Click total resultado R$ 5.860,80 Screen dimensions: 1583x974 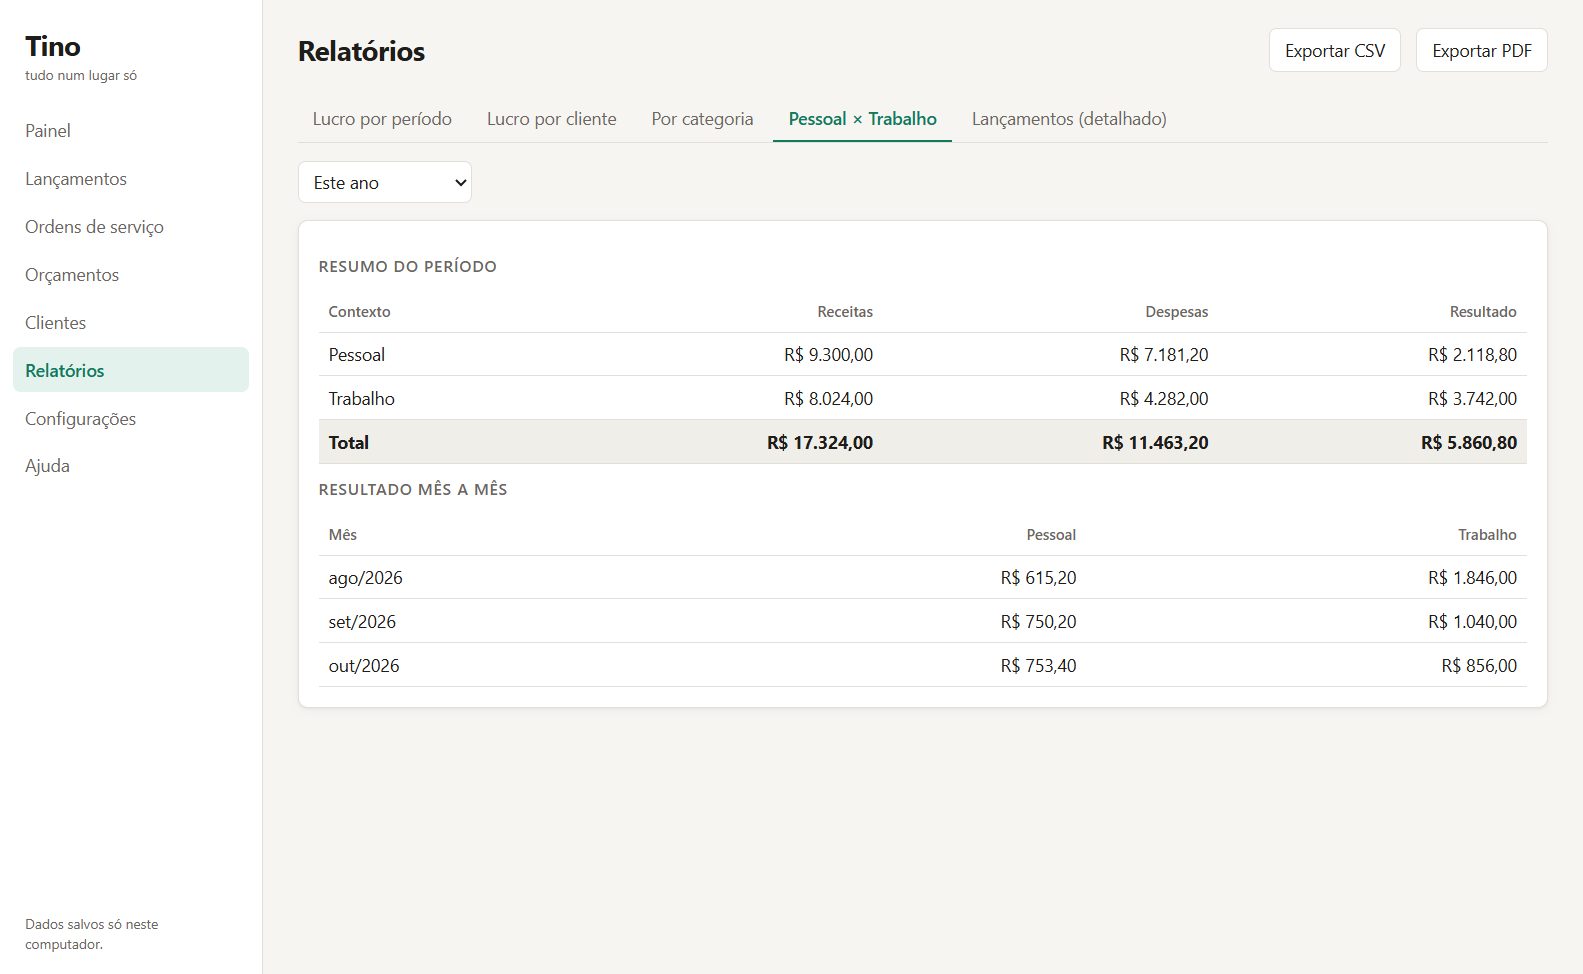pyautogui.click(x=1469, y=442)
